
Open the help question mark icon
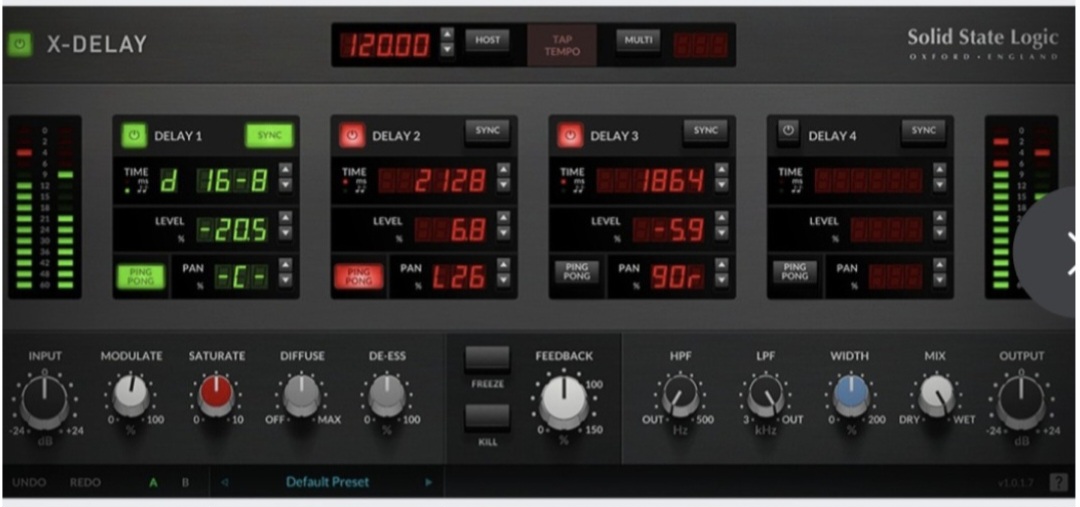click(x=1059, y=483)
